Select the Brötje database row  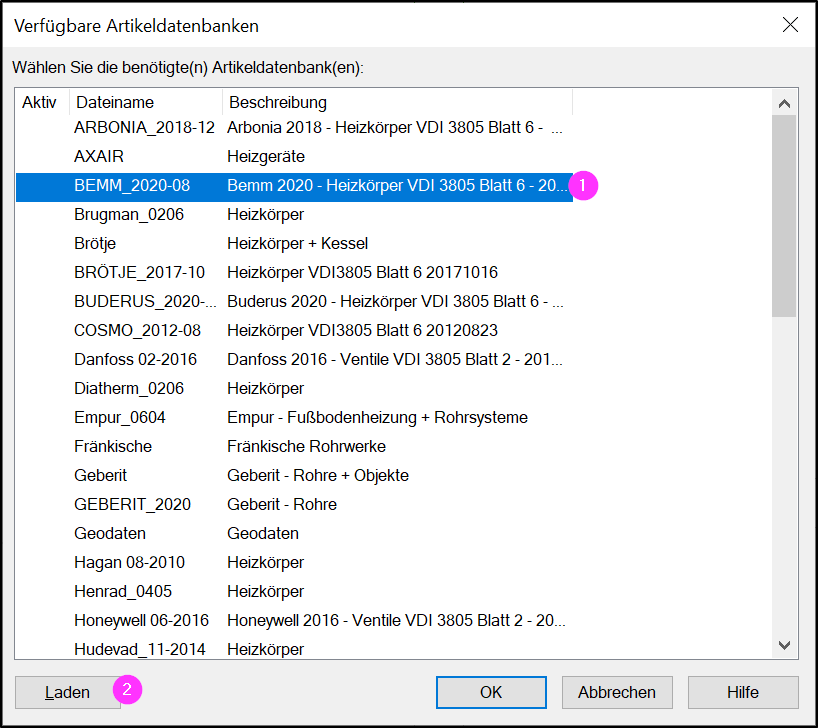[294, 243]
